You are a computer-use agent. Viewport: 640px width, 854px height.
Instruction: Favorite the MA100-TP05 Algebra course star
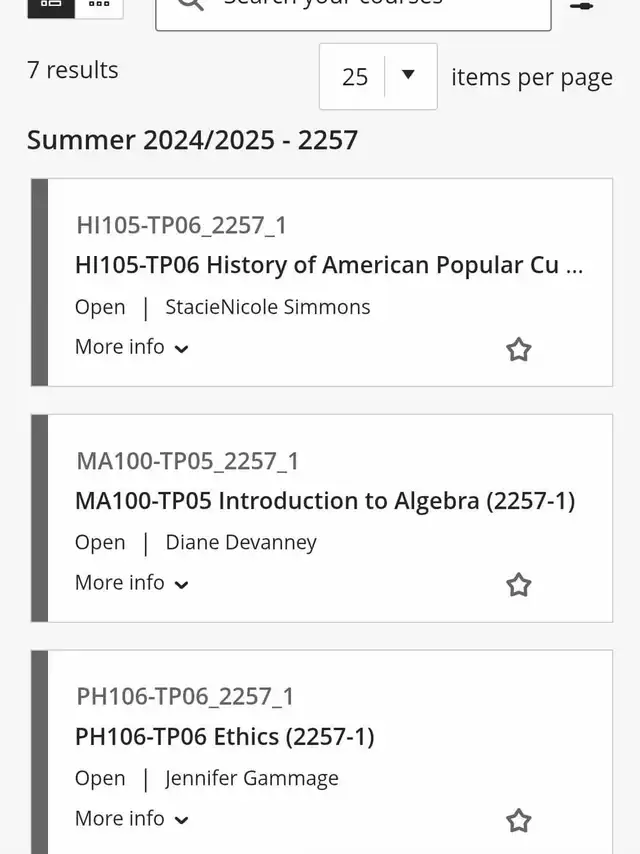pyautogui.click(x=519, y=585)
